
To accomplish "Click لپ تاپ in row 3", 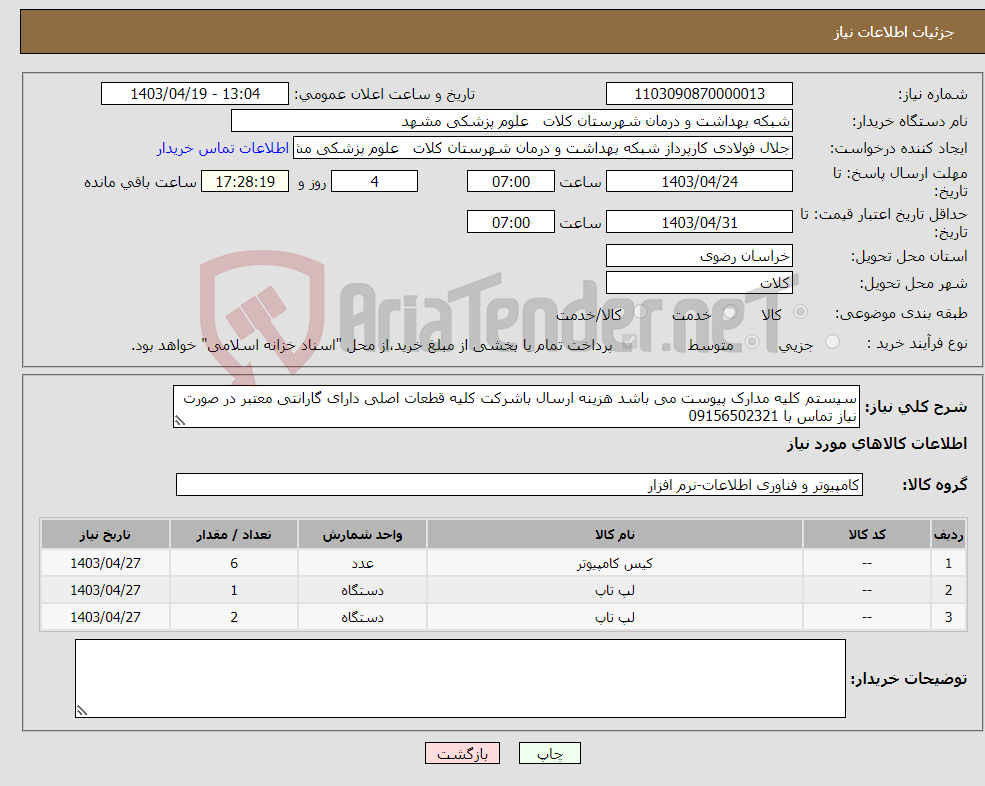I will click(x=614, y=618).
